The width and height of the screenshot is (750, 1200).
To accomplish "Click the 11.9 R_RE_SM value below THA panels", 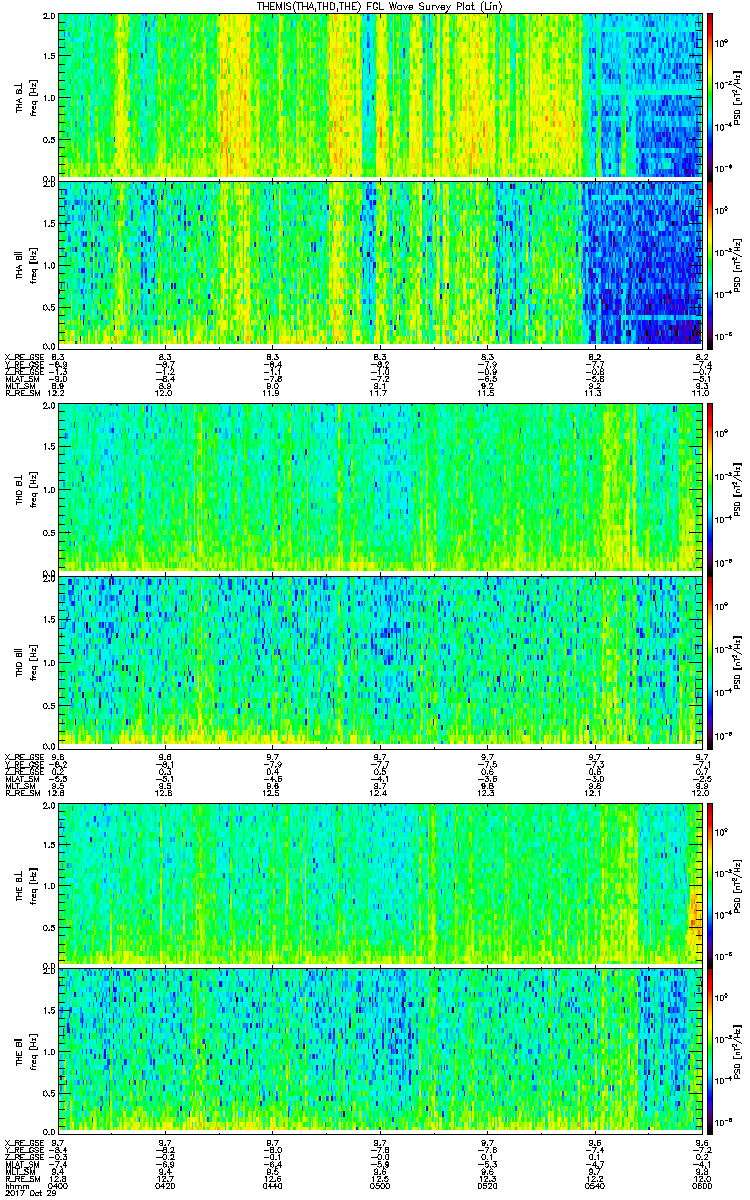I will coord(272,394).
